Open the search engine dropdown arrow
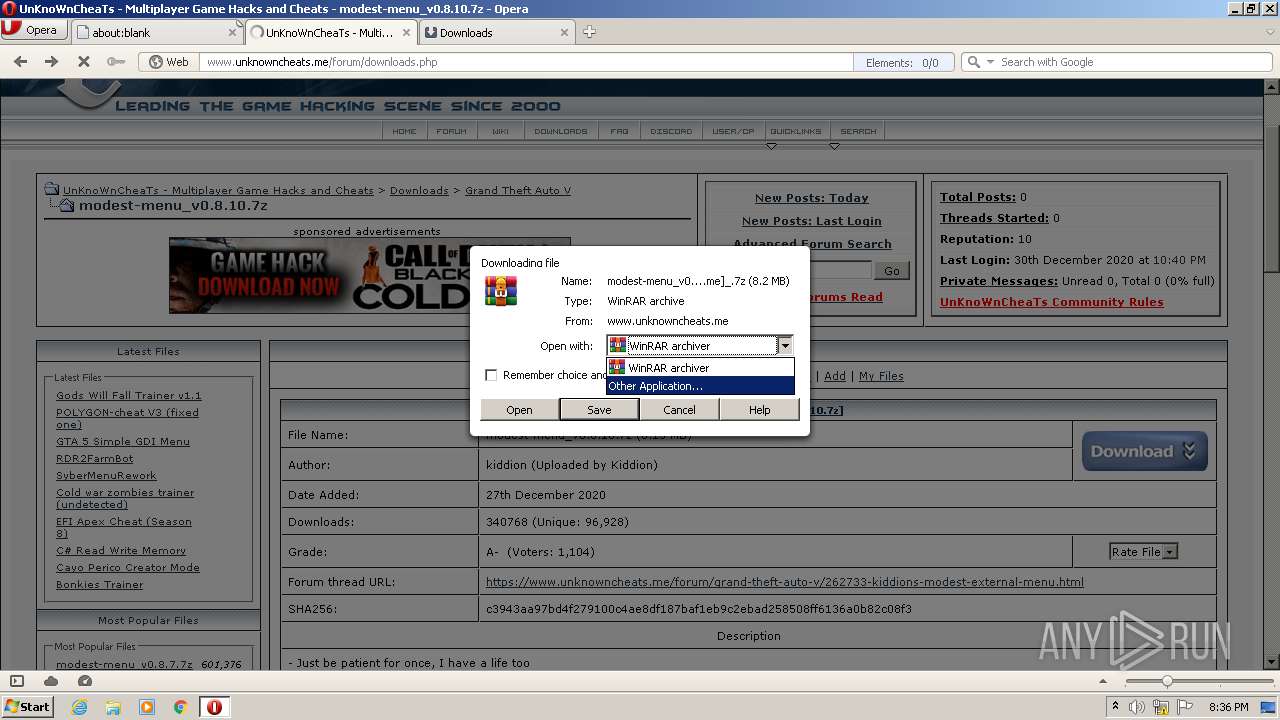 (x=990, y=62)
